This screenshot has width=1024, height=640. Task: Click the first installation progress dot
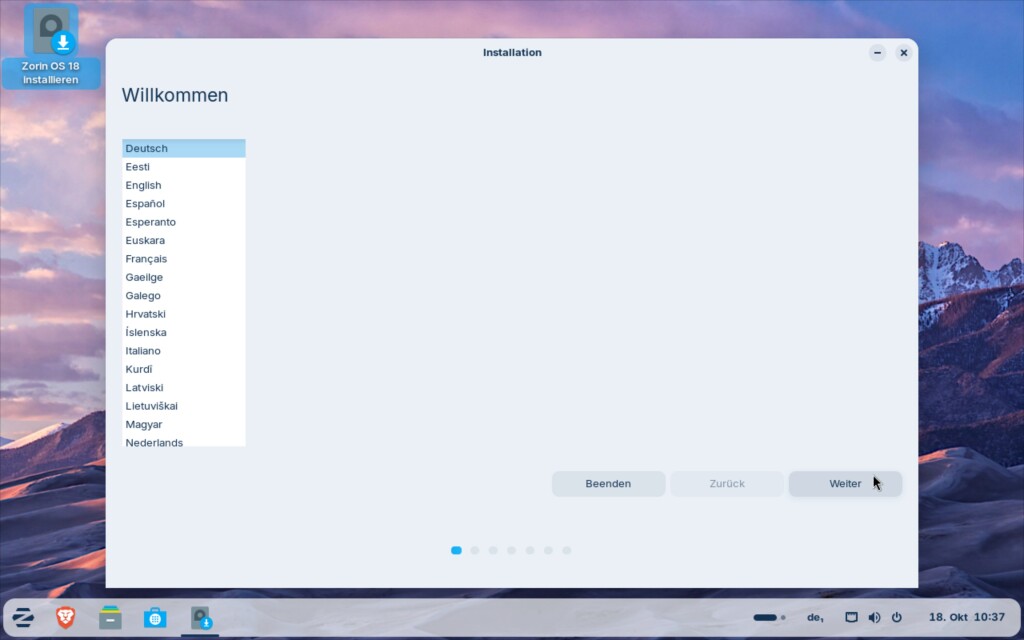pos(456,550)
